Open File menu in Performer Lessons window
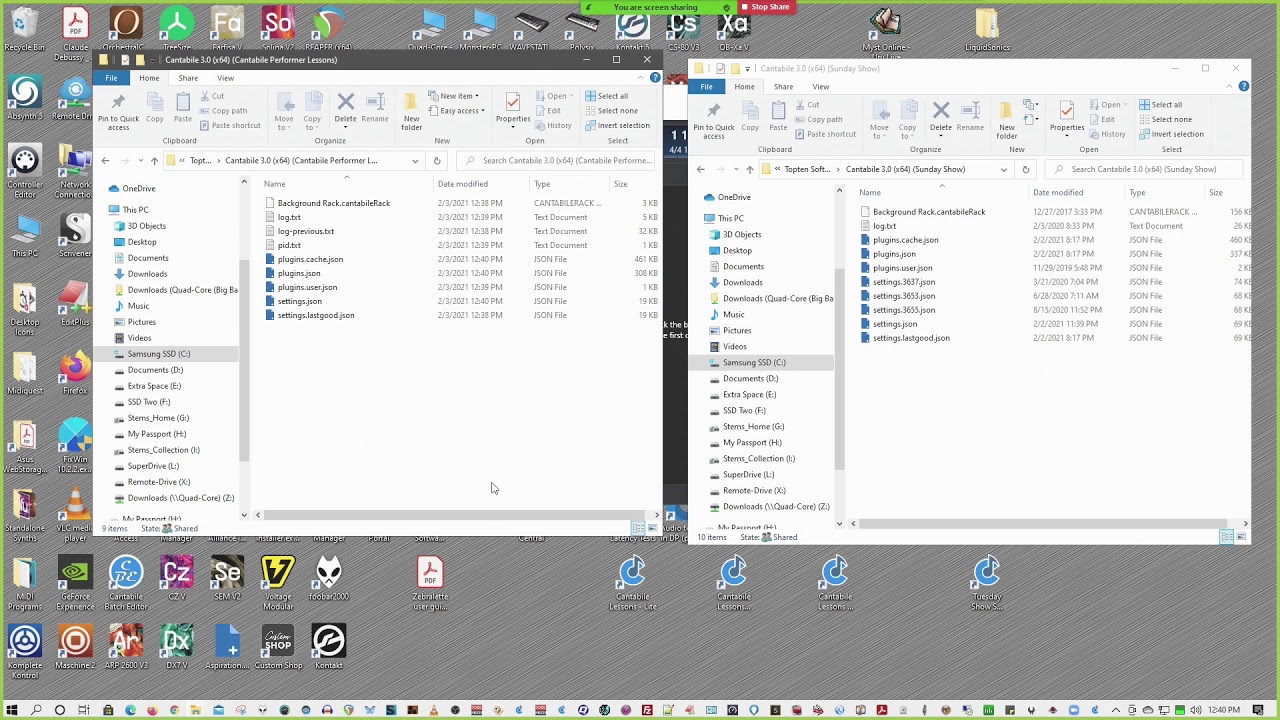 111,78
